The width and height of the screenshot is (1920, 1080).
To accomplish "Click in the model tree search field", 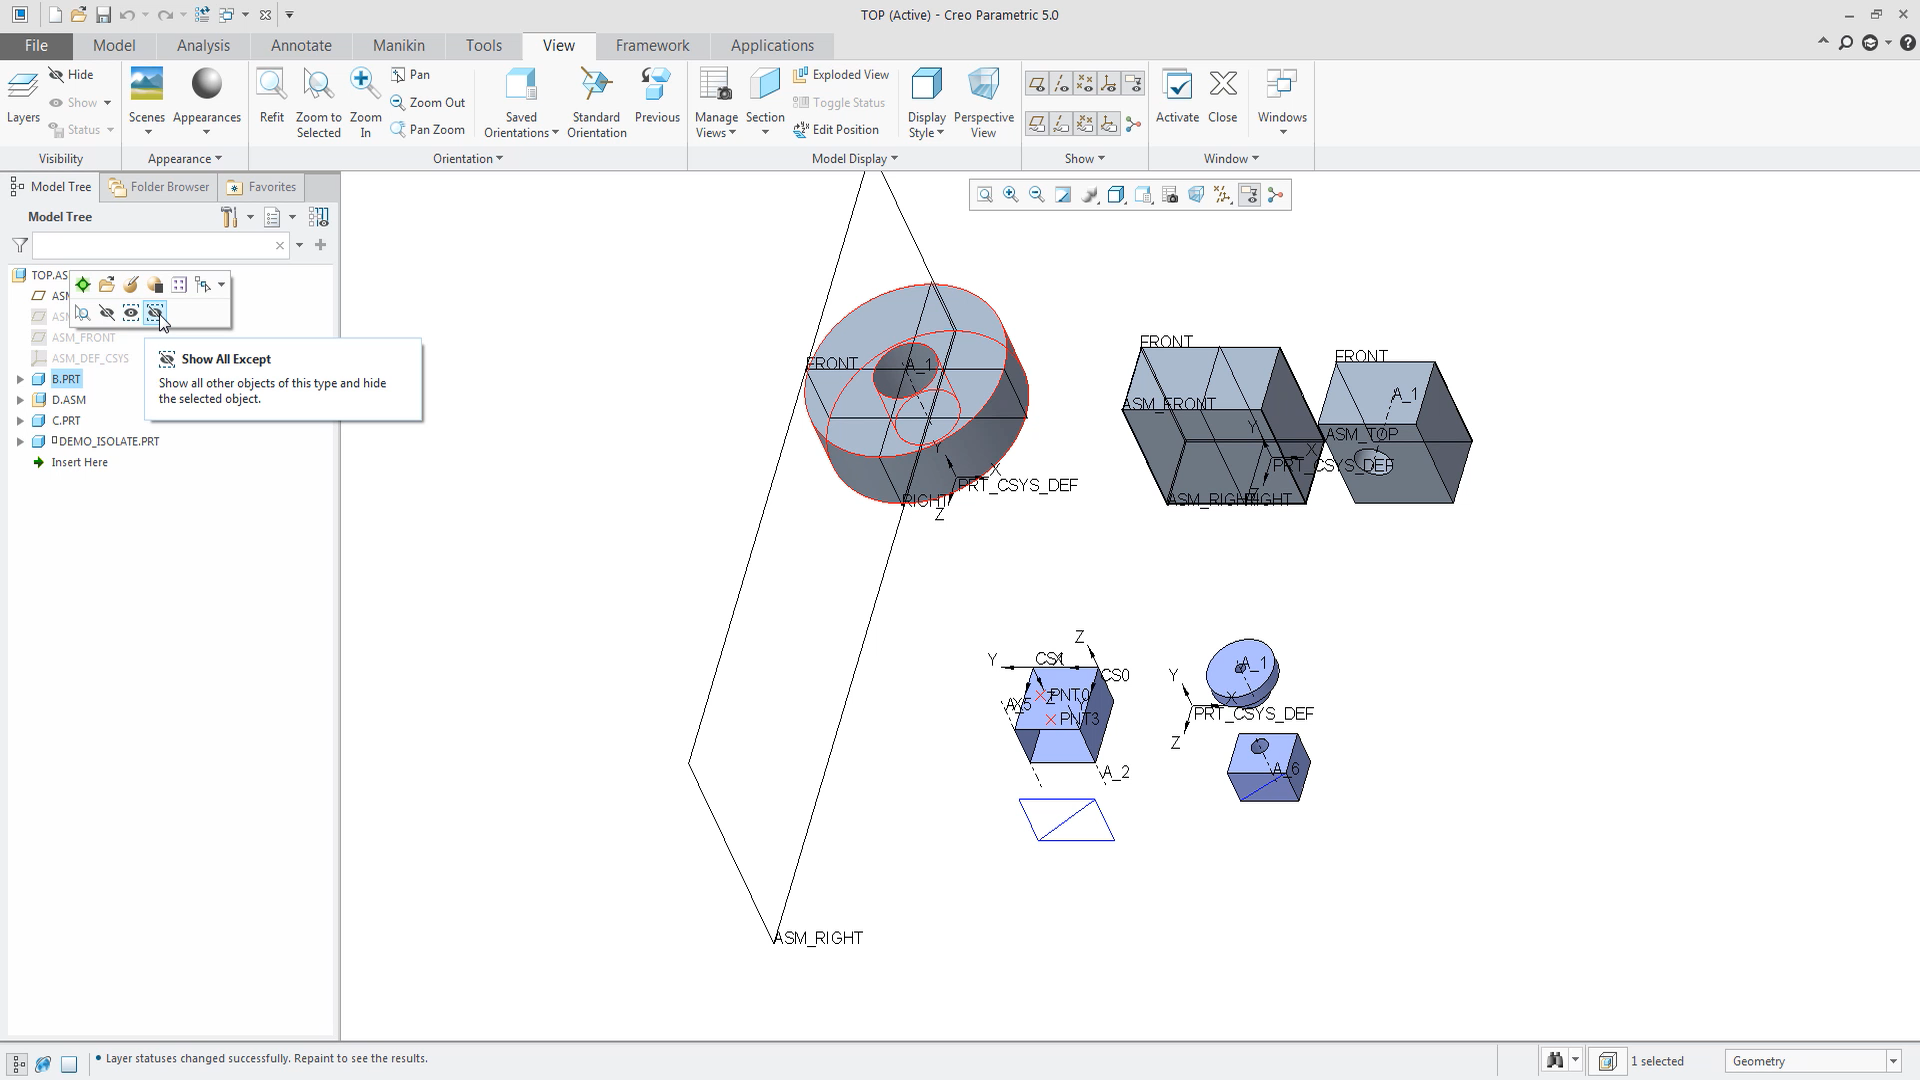I will click(153, 245).
